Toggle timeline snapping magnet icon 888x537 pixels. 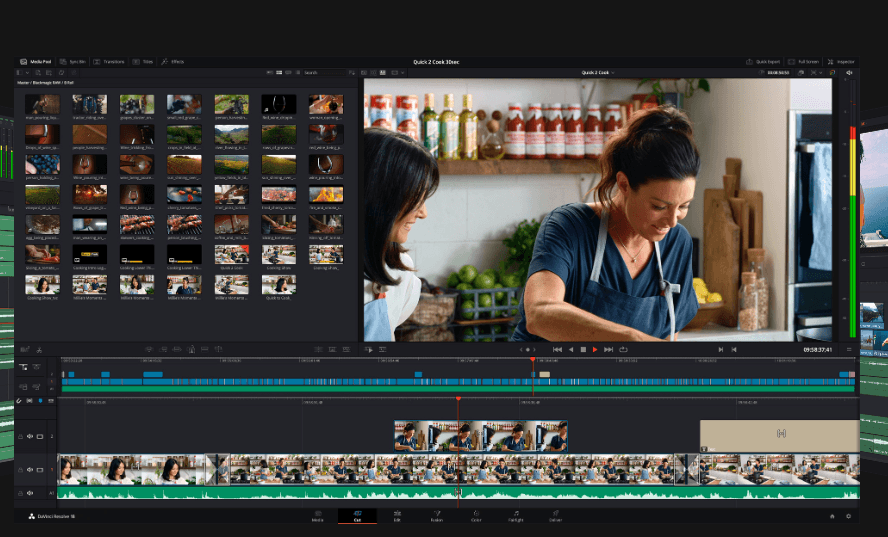click(x=19, y=400)
